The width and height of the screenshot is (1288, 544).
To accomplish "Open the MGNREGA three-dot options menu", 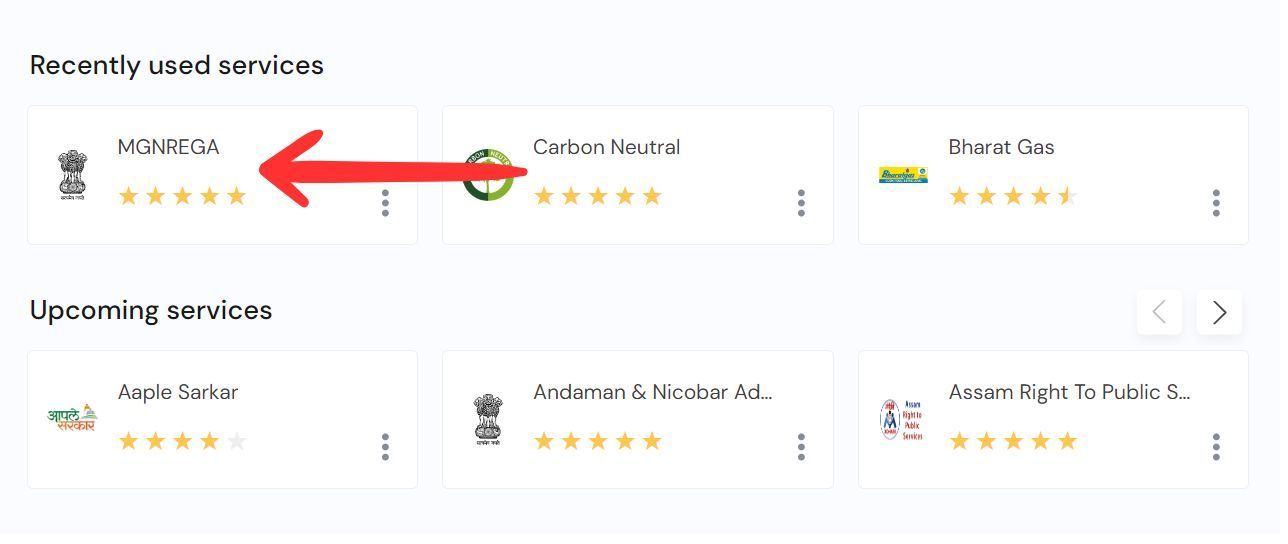I will coord(385,203).
